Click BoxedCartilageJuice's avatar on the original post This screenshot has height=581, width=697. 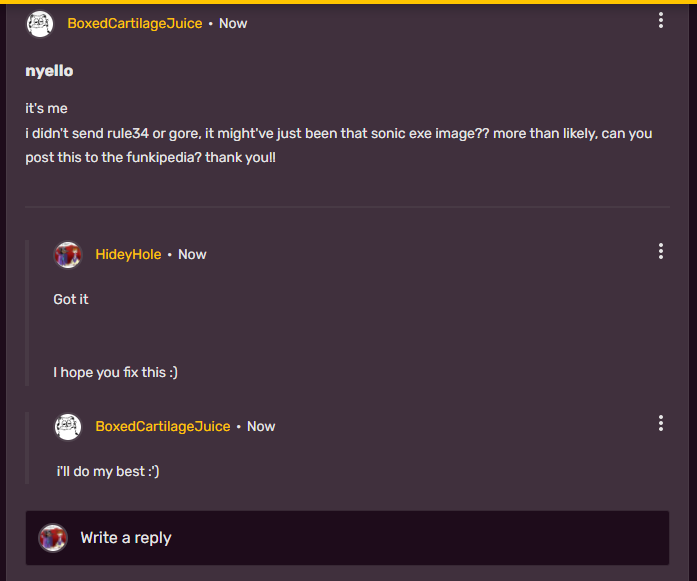click(x=40, y=23)
